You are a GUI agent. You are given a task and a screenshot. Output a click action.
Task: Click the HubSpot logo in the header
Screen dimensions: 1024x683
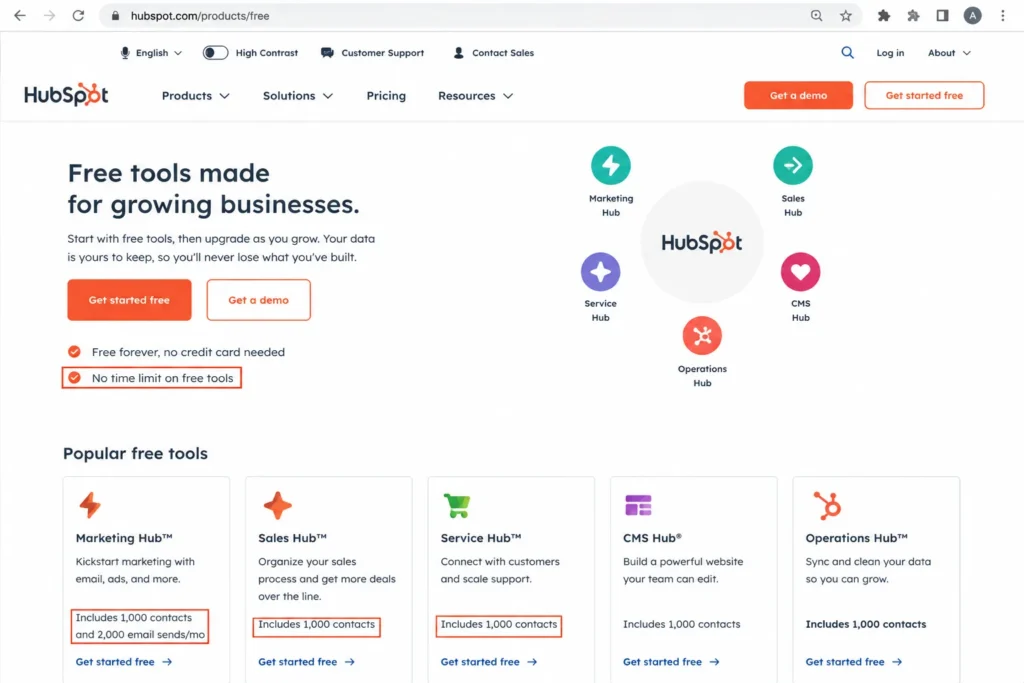click(x=66, y=95)
